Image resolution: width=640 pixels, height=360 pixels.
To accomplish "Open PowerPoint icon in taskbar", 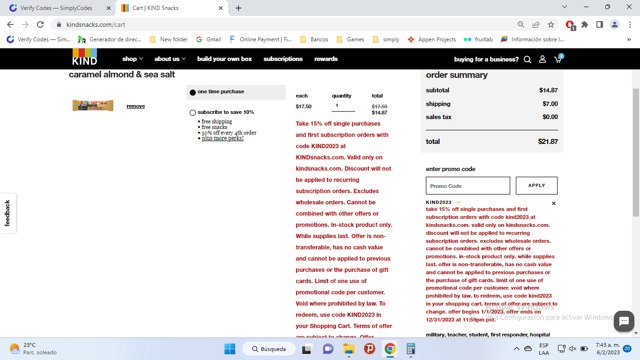I will (x=369, y=349).
